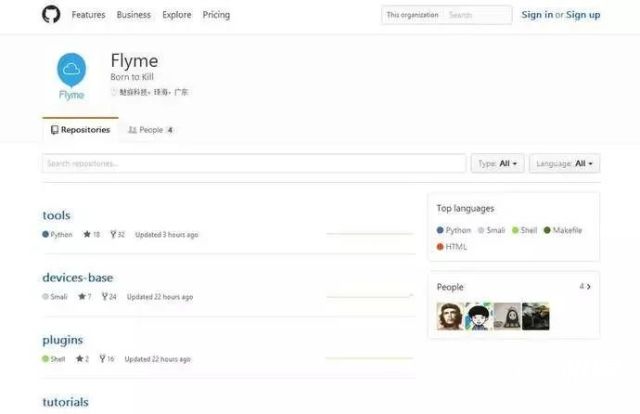This screenshot has width=640, height=414.
Task: Click the People heading in sidebar panel
Action: pos(450,287)
